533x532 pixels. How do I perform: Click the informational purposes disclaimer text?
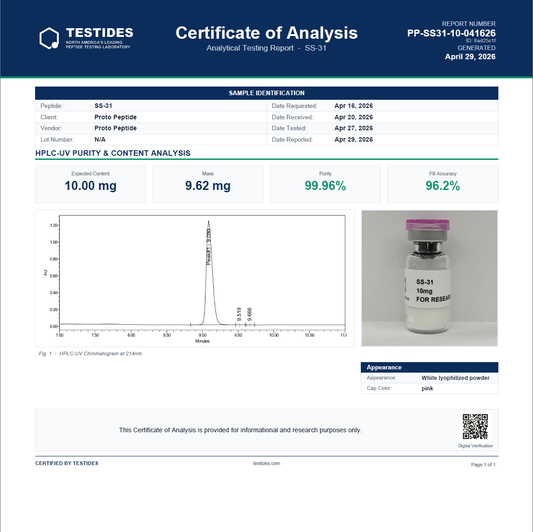(x=240, y=430)
